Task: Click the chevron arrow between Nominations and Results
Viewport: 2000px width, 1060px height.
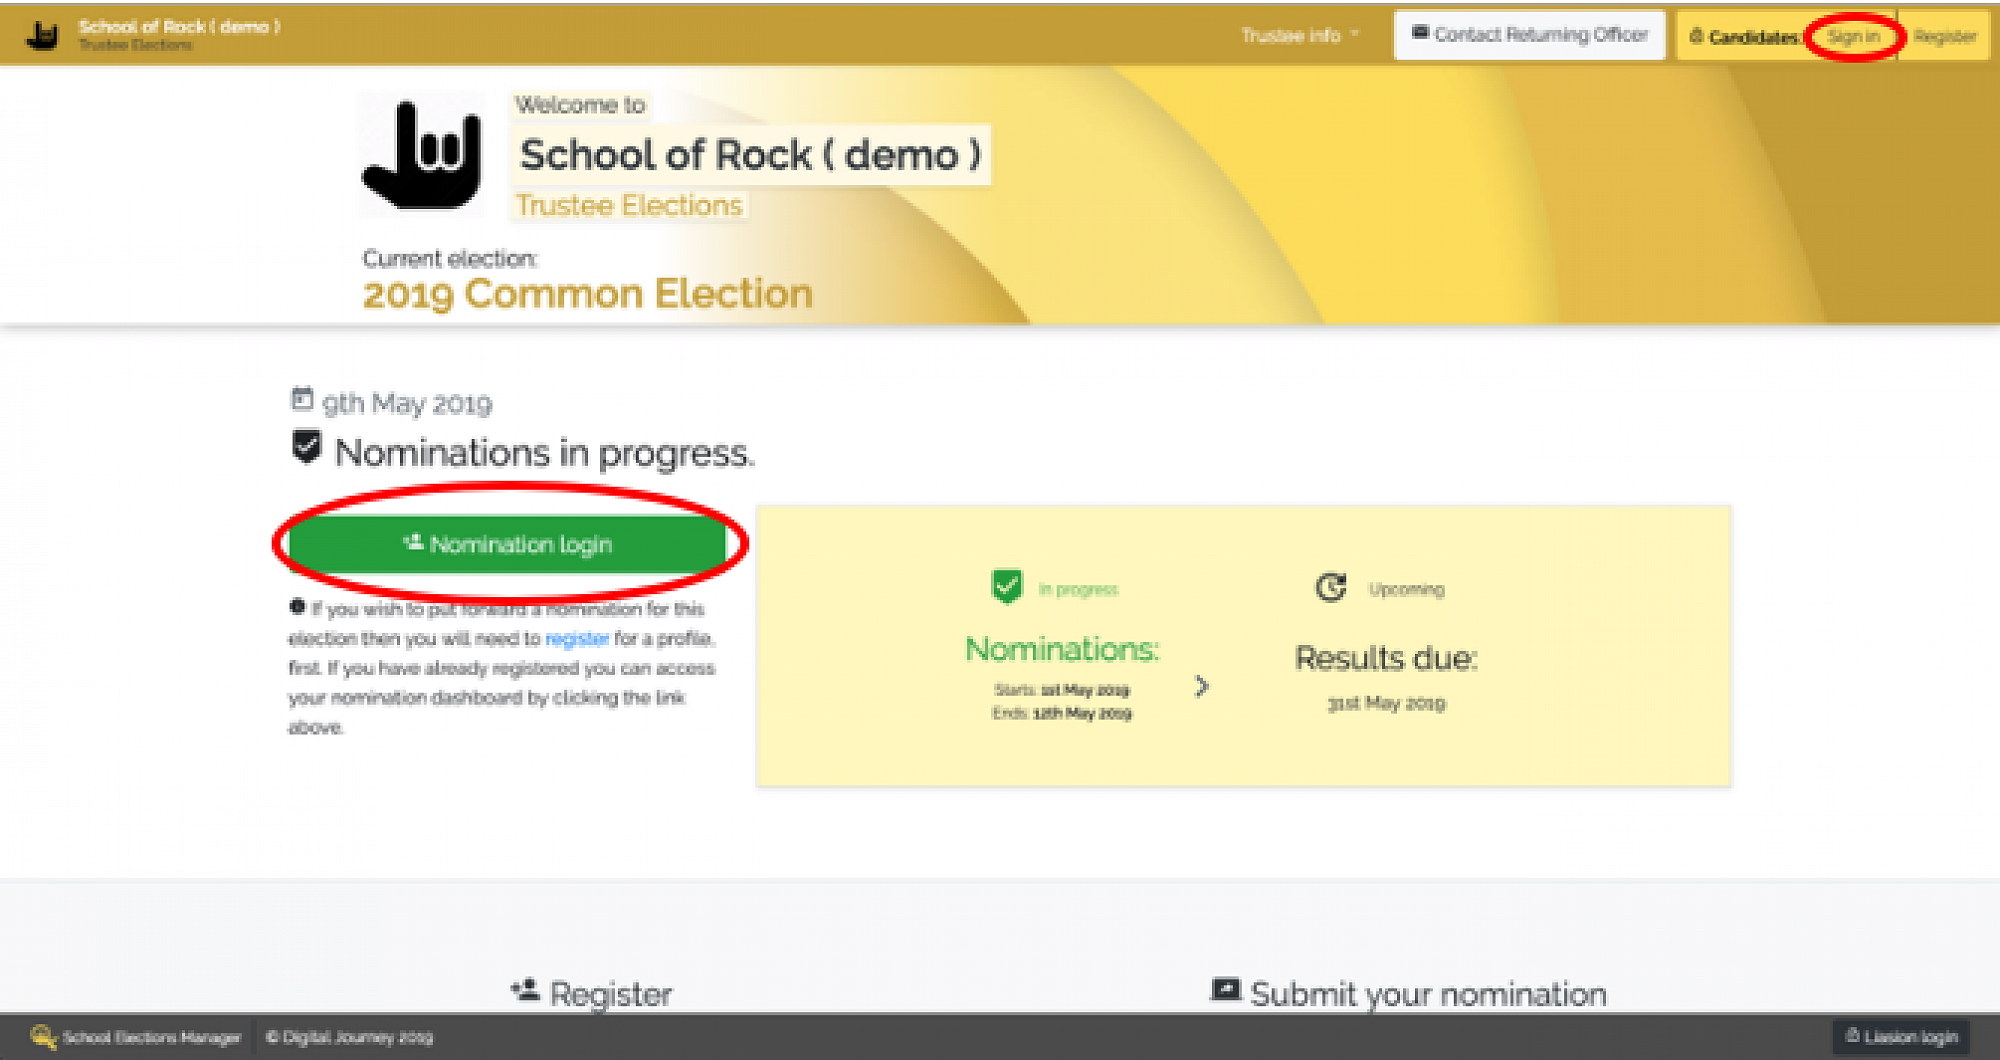Action: click(1202, 686)
